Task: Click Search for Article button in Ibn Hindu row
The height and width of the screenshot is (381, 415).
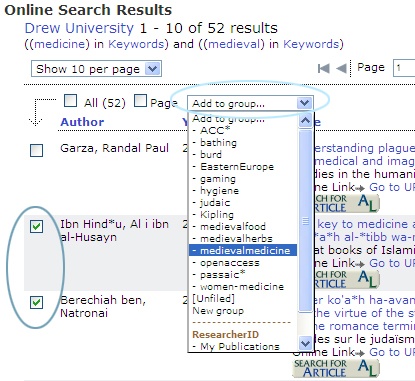Action: (346, 279)
